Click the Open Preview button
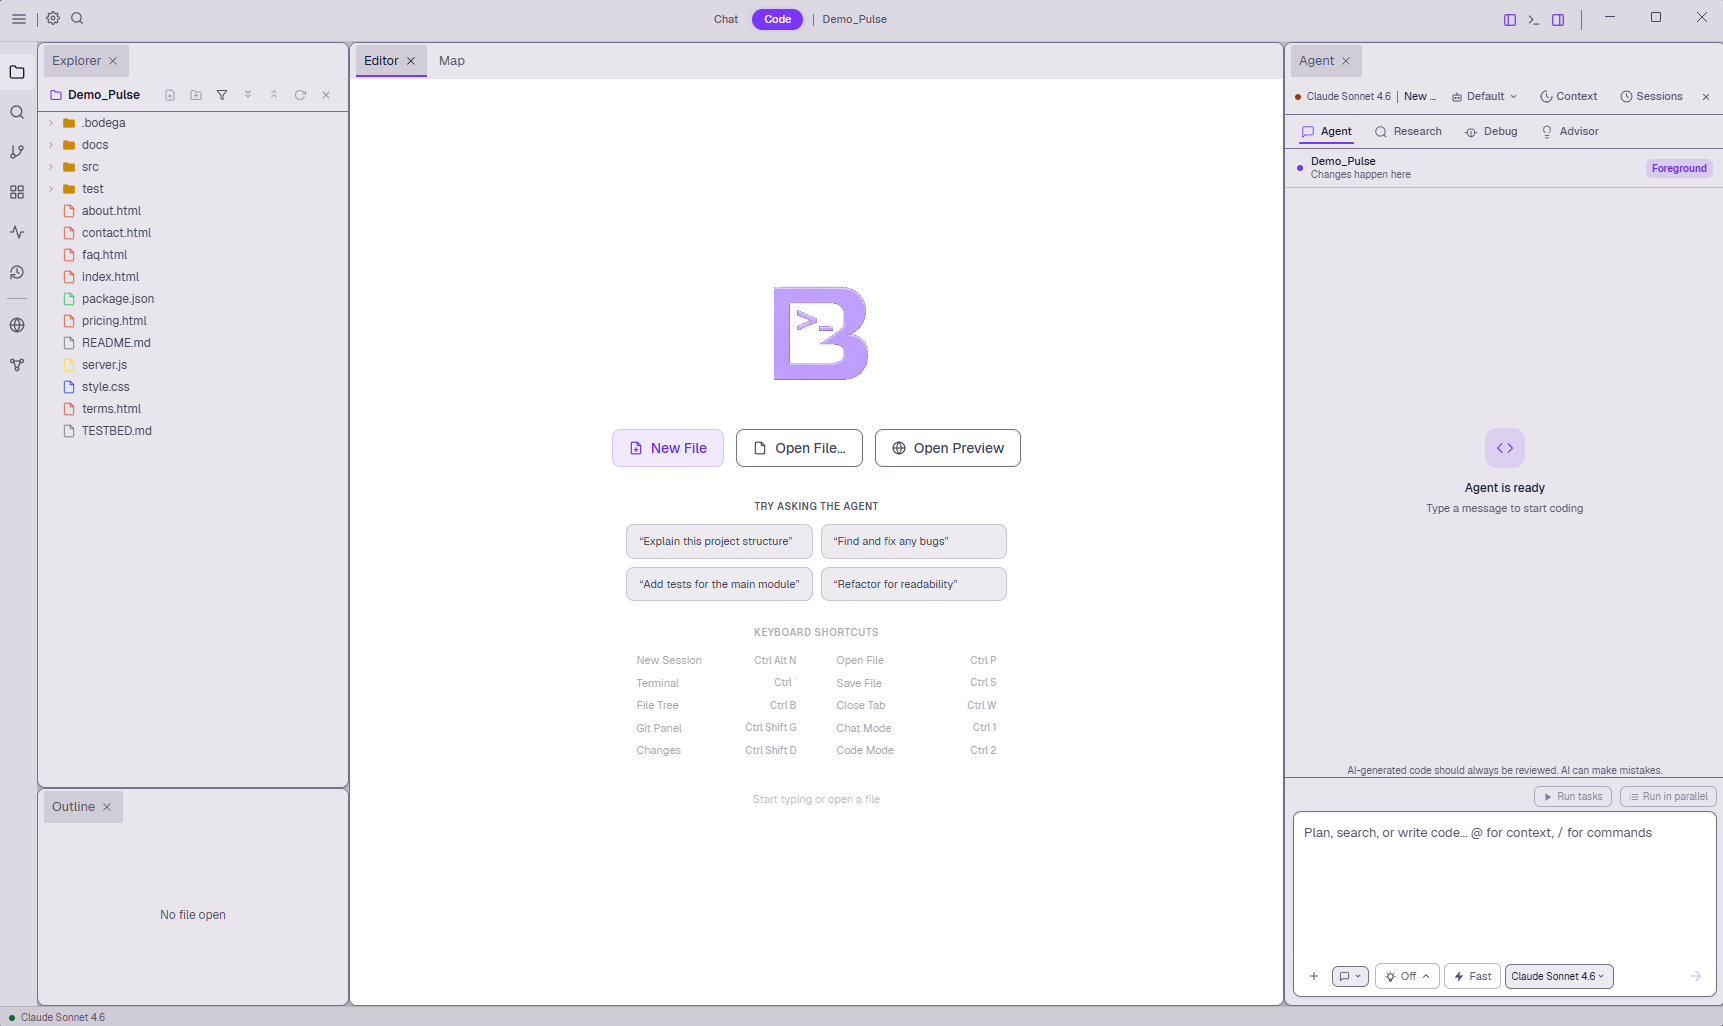This screenshot has width=1723, height=1026. click(948, 448)
